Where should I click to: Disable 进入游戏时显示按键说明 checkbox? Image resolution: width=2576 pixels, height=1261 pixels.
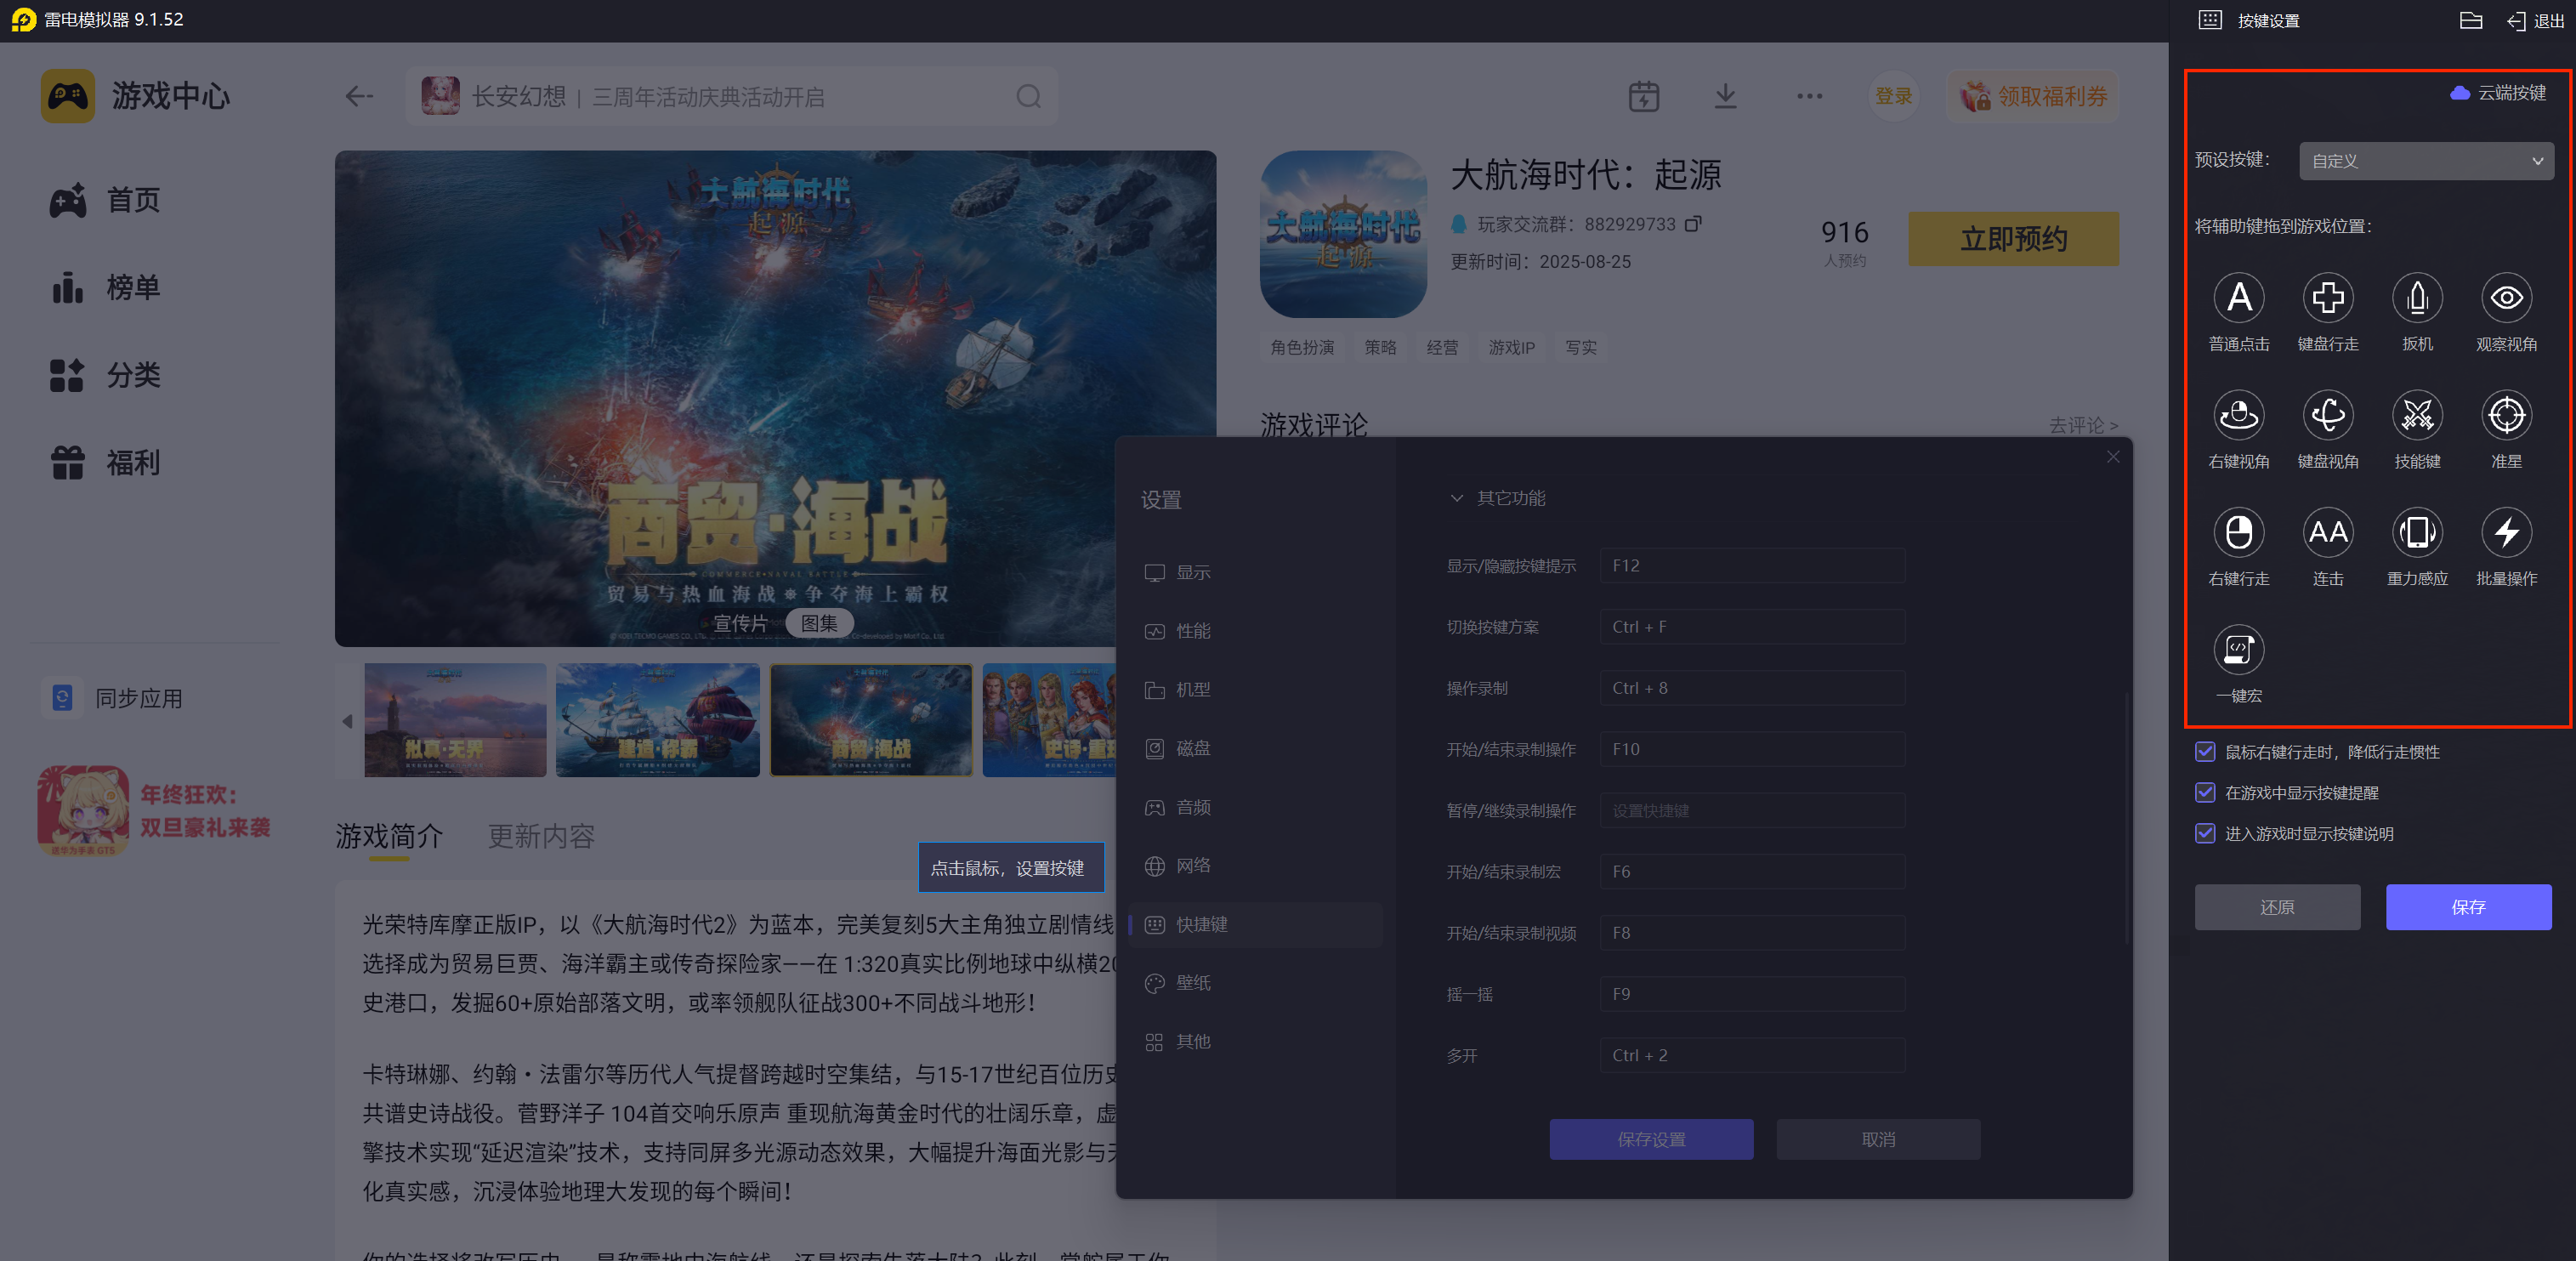pyautogui.click(x=2204, y=833)
